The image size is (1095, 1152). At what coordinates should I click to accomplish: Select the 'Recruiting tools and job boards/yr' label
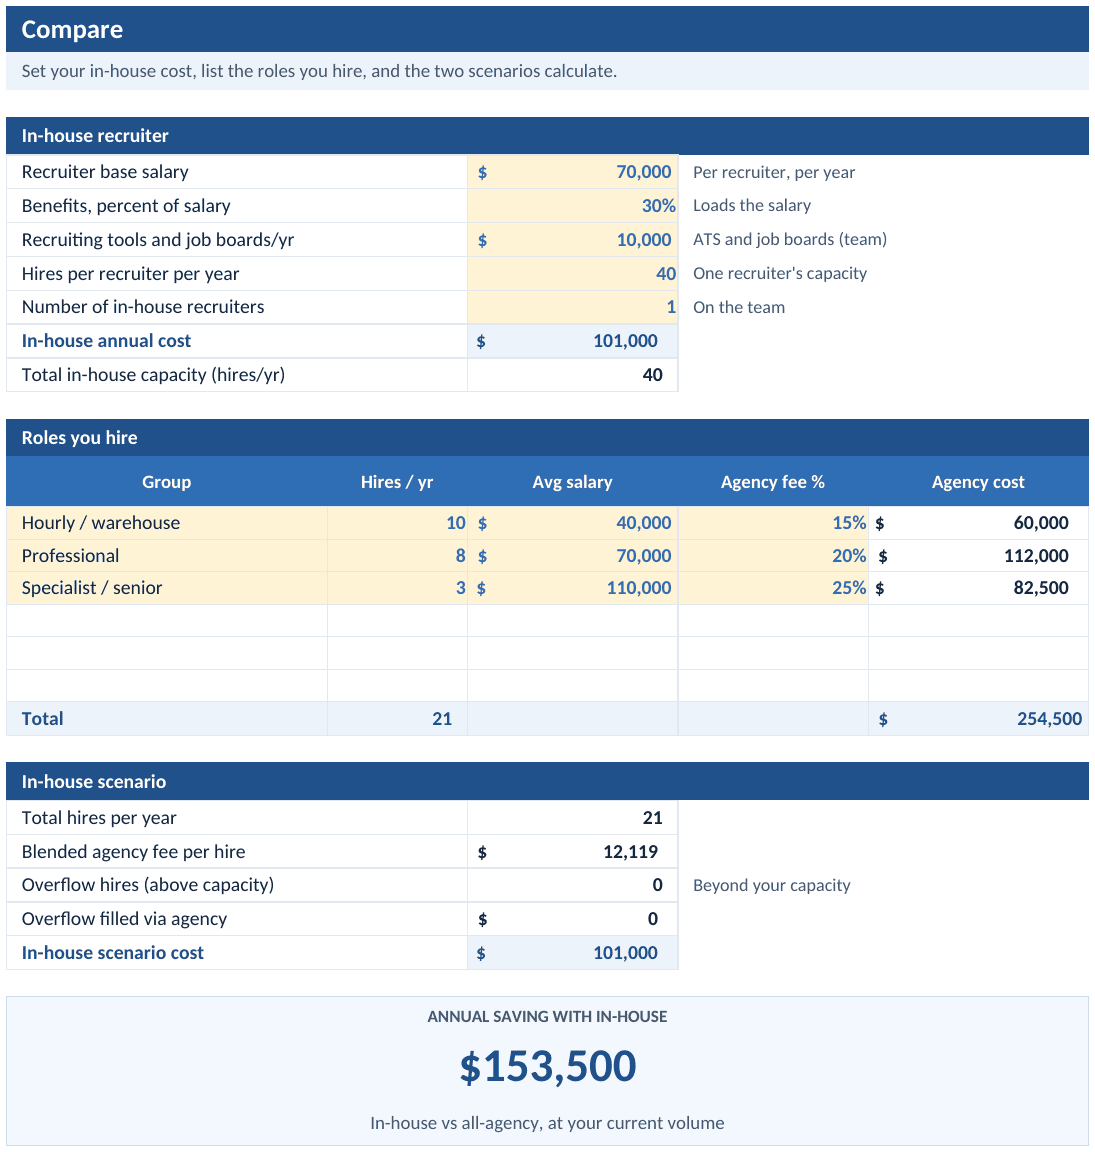[x=157, y=240]
